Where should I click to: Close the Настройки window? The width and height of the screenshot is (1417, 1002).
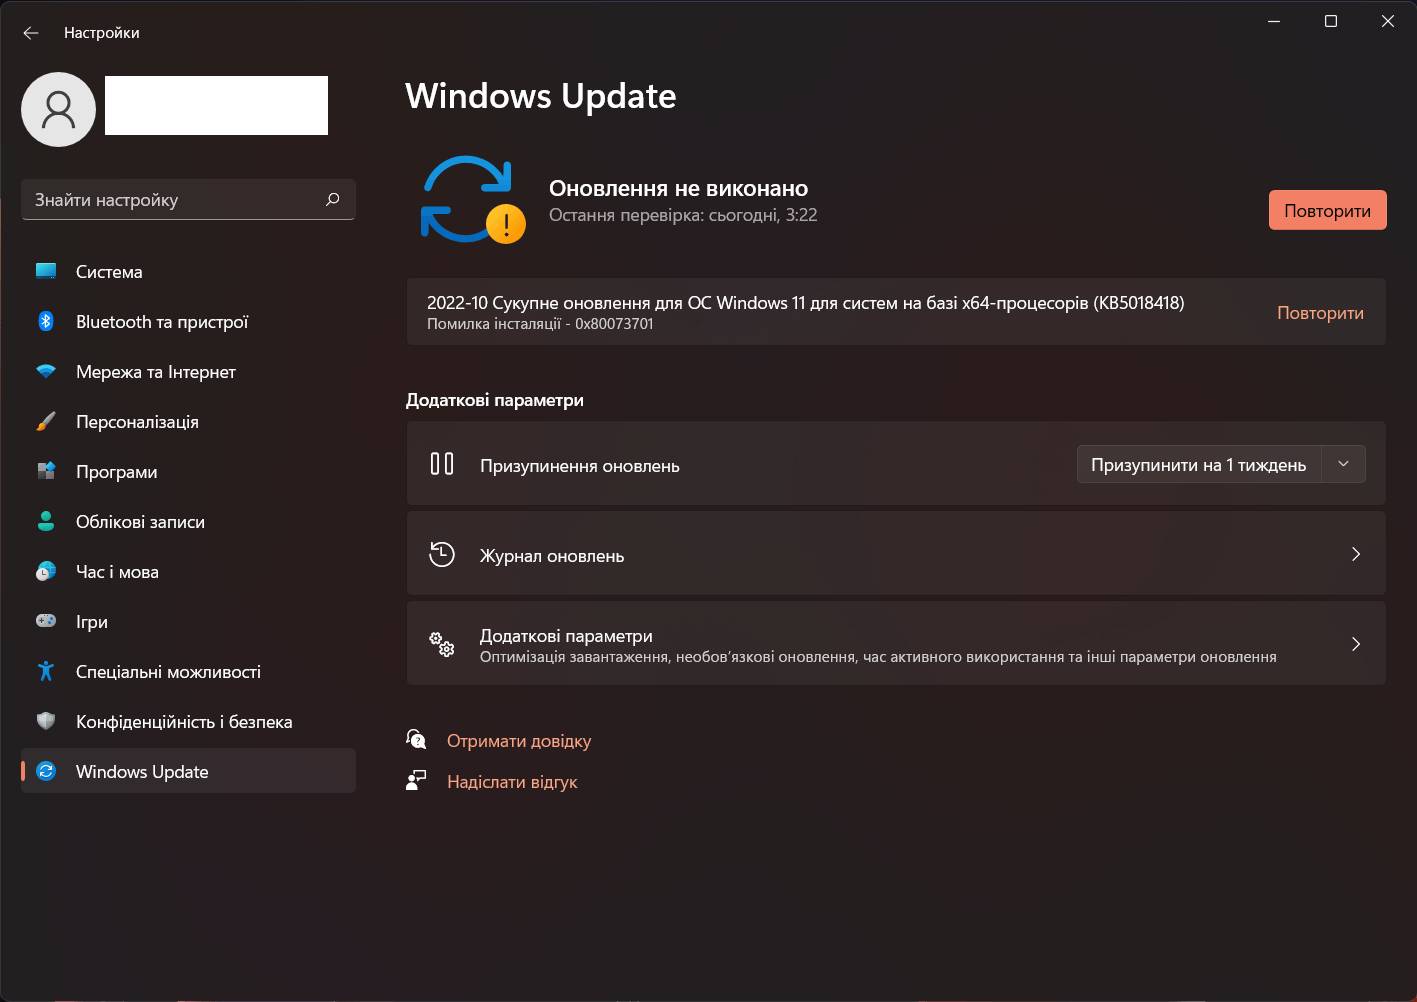(1388, 21)
